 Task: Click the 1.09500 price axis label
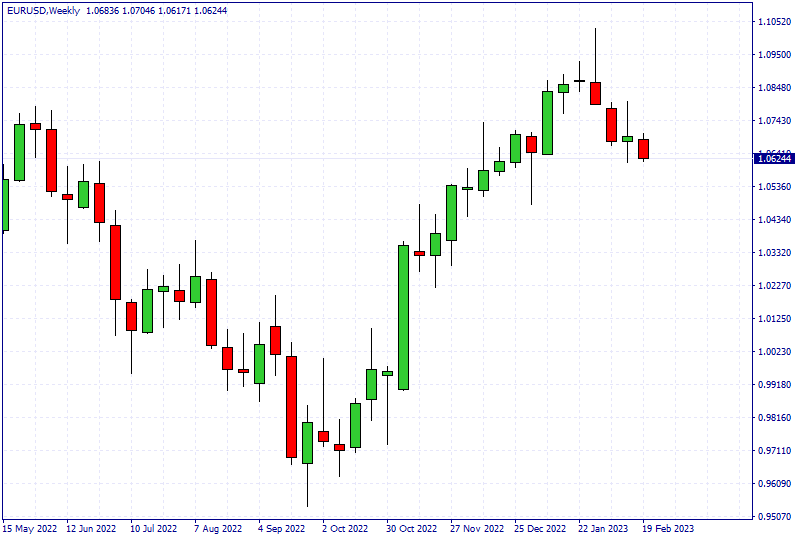click(775, 54)
